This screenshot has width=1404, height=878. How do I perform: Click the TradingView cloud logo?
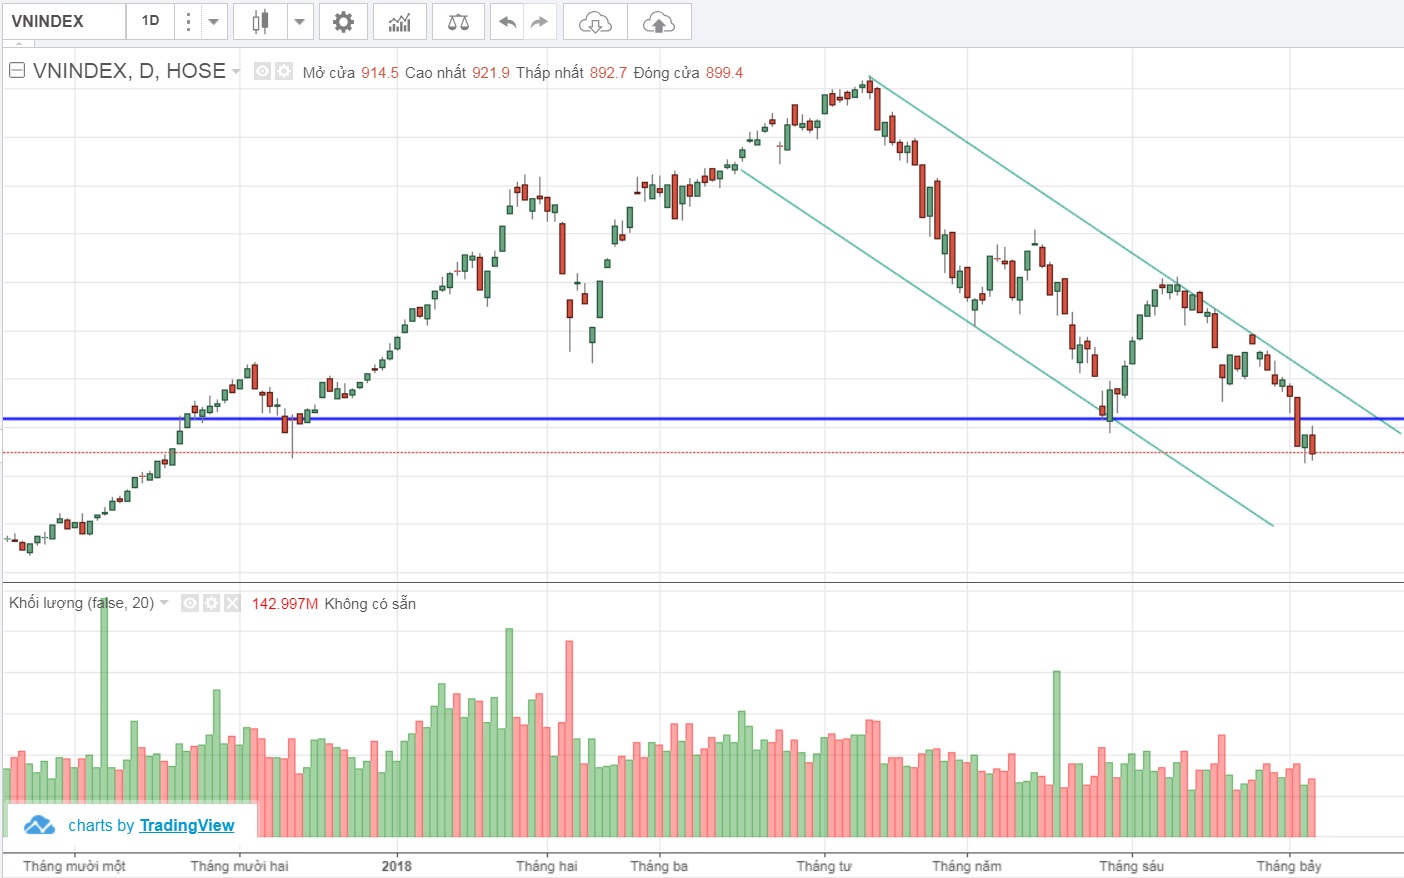pos(39,825)
